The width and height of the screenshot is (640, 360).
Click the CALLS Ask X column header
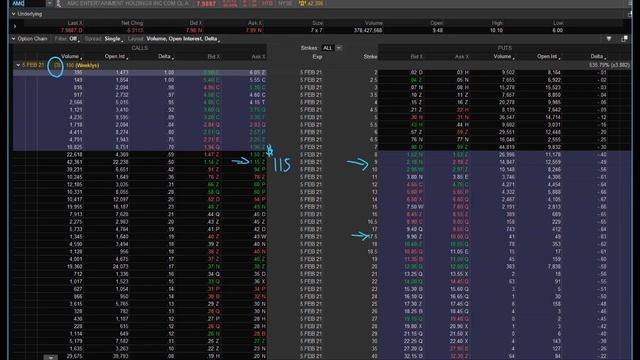click(258, 56)
